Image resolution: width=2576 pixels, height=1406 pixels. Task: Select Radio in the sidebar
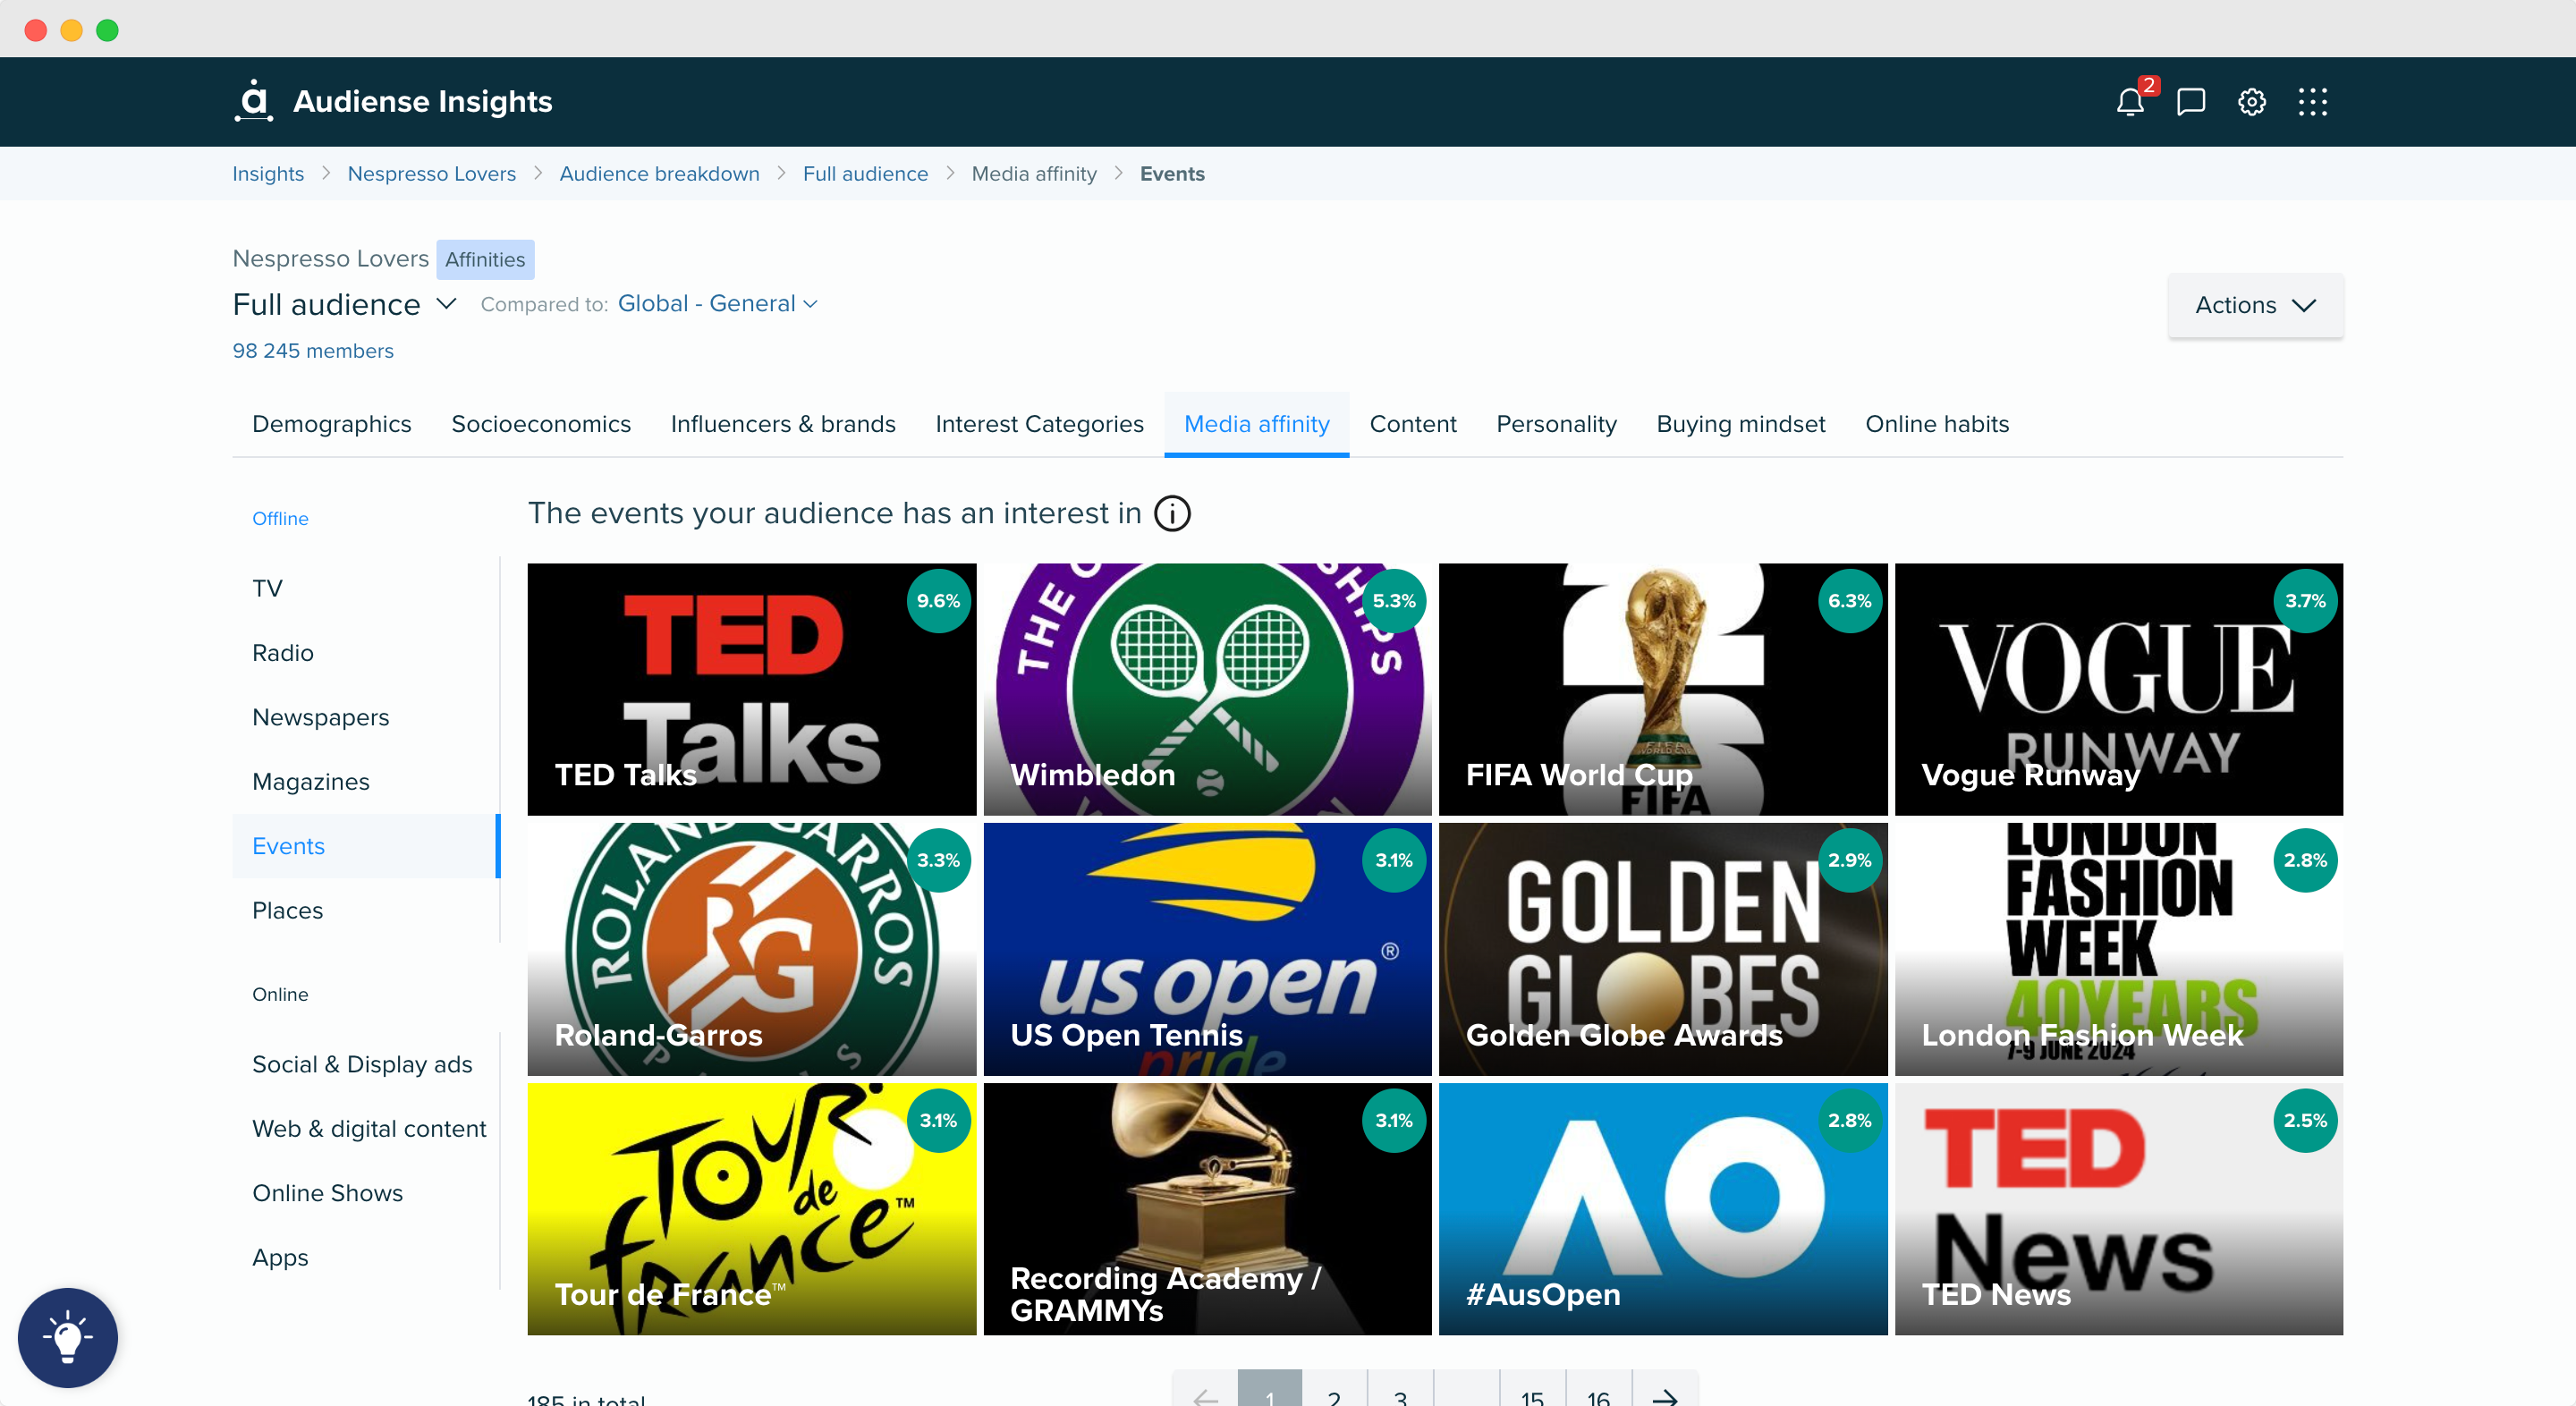(x=366, y=653)
